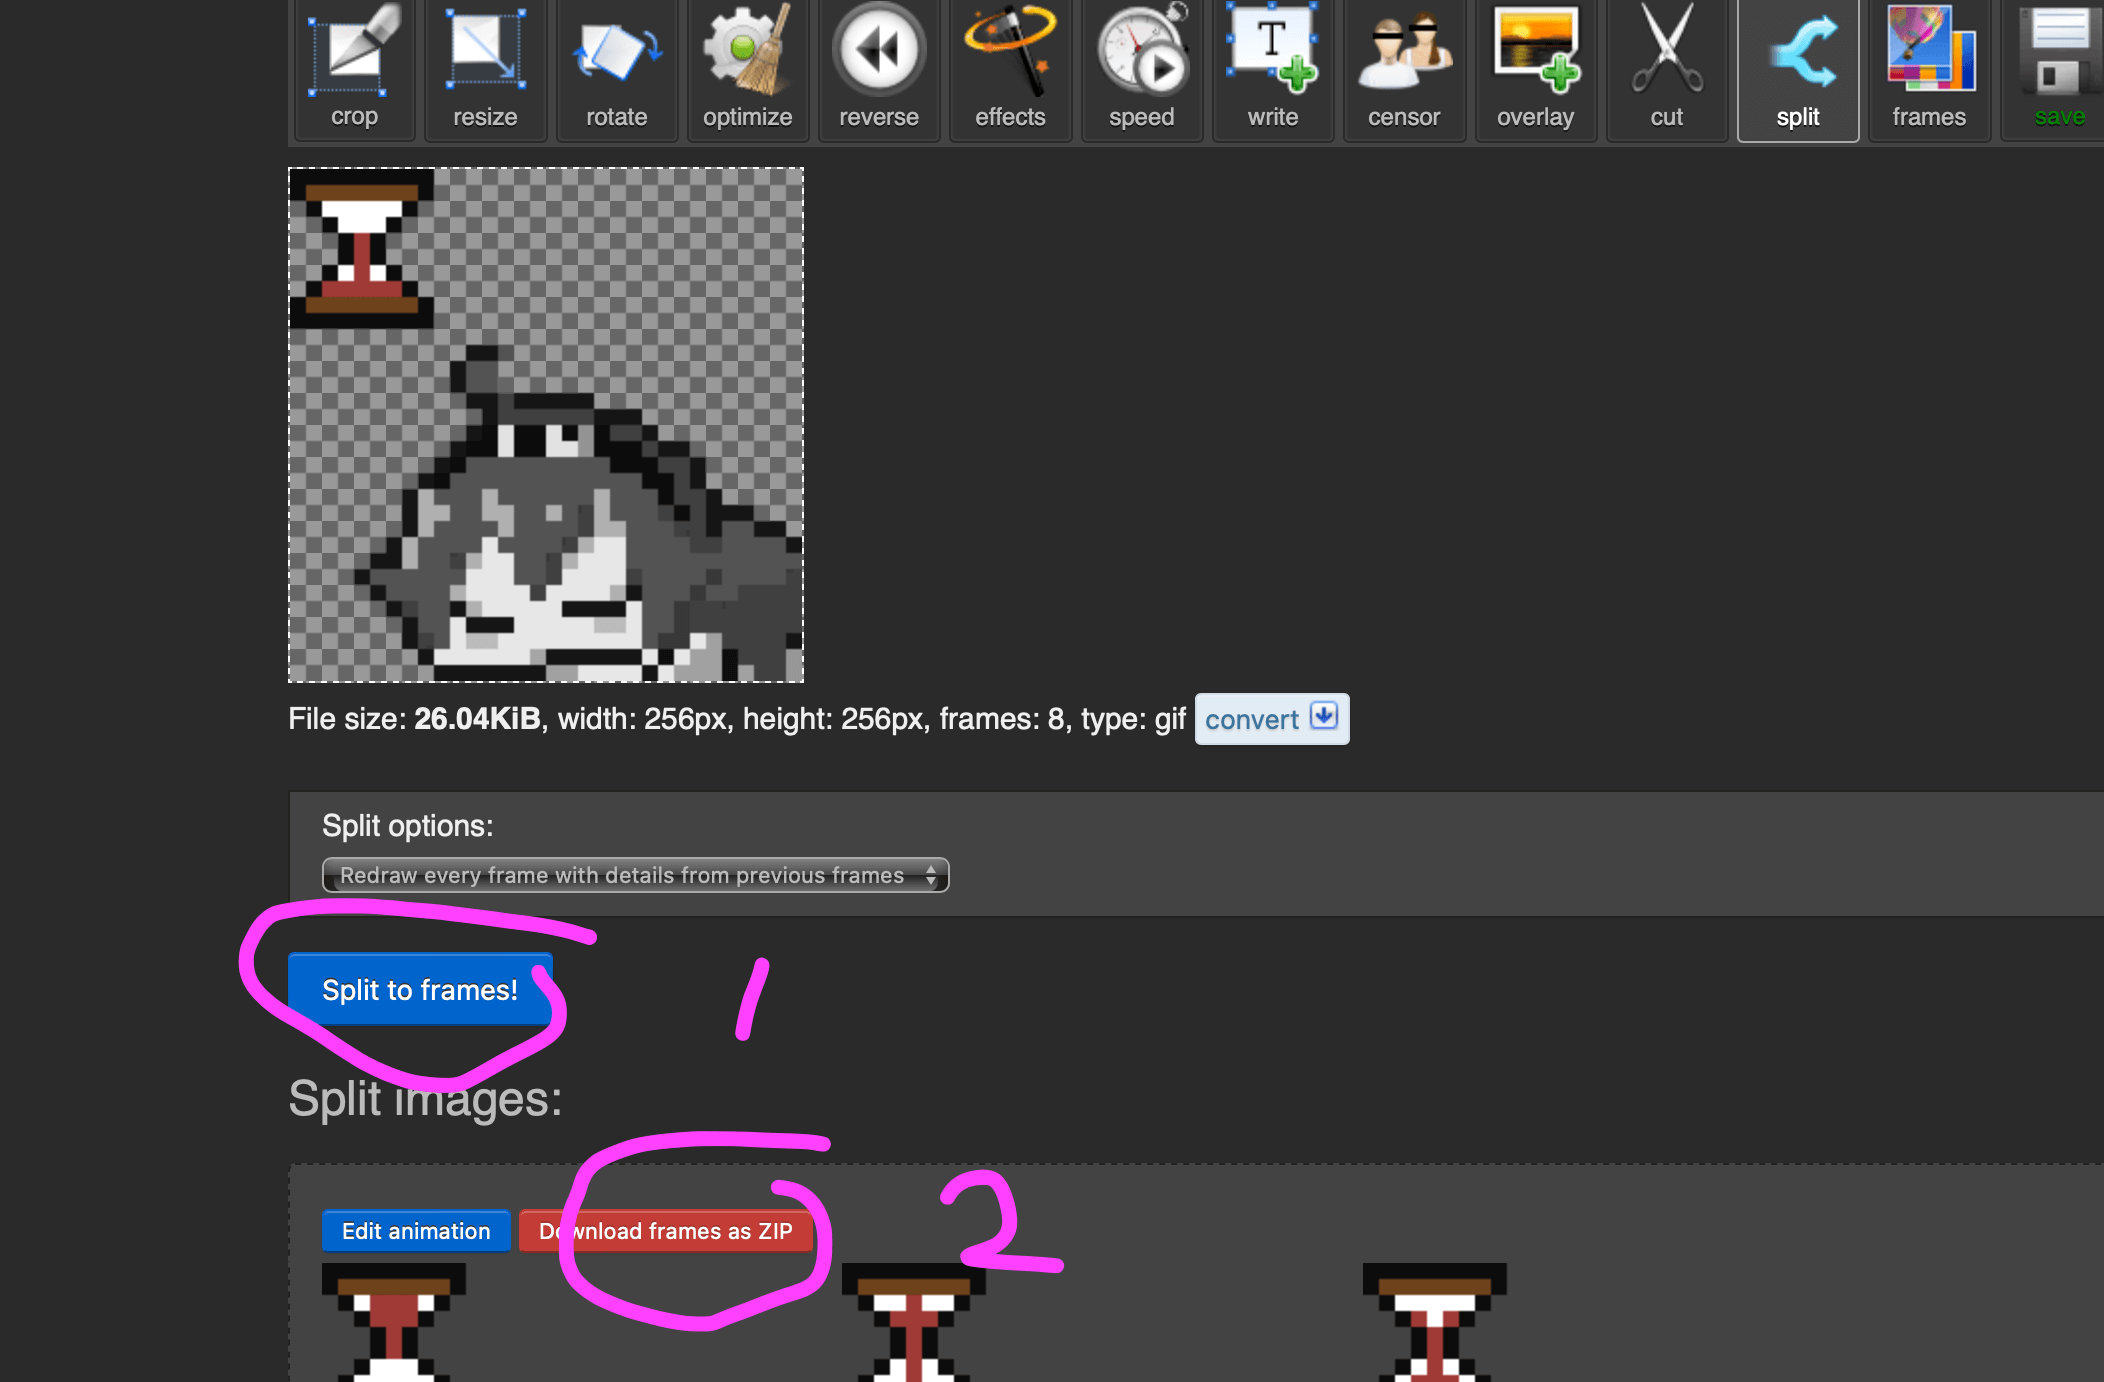Choose the rotate tool

tap(616, 70)
